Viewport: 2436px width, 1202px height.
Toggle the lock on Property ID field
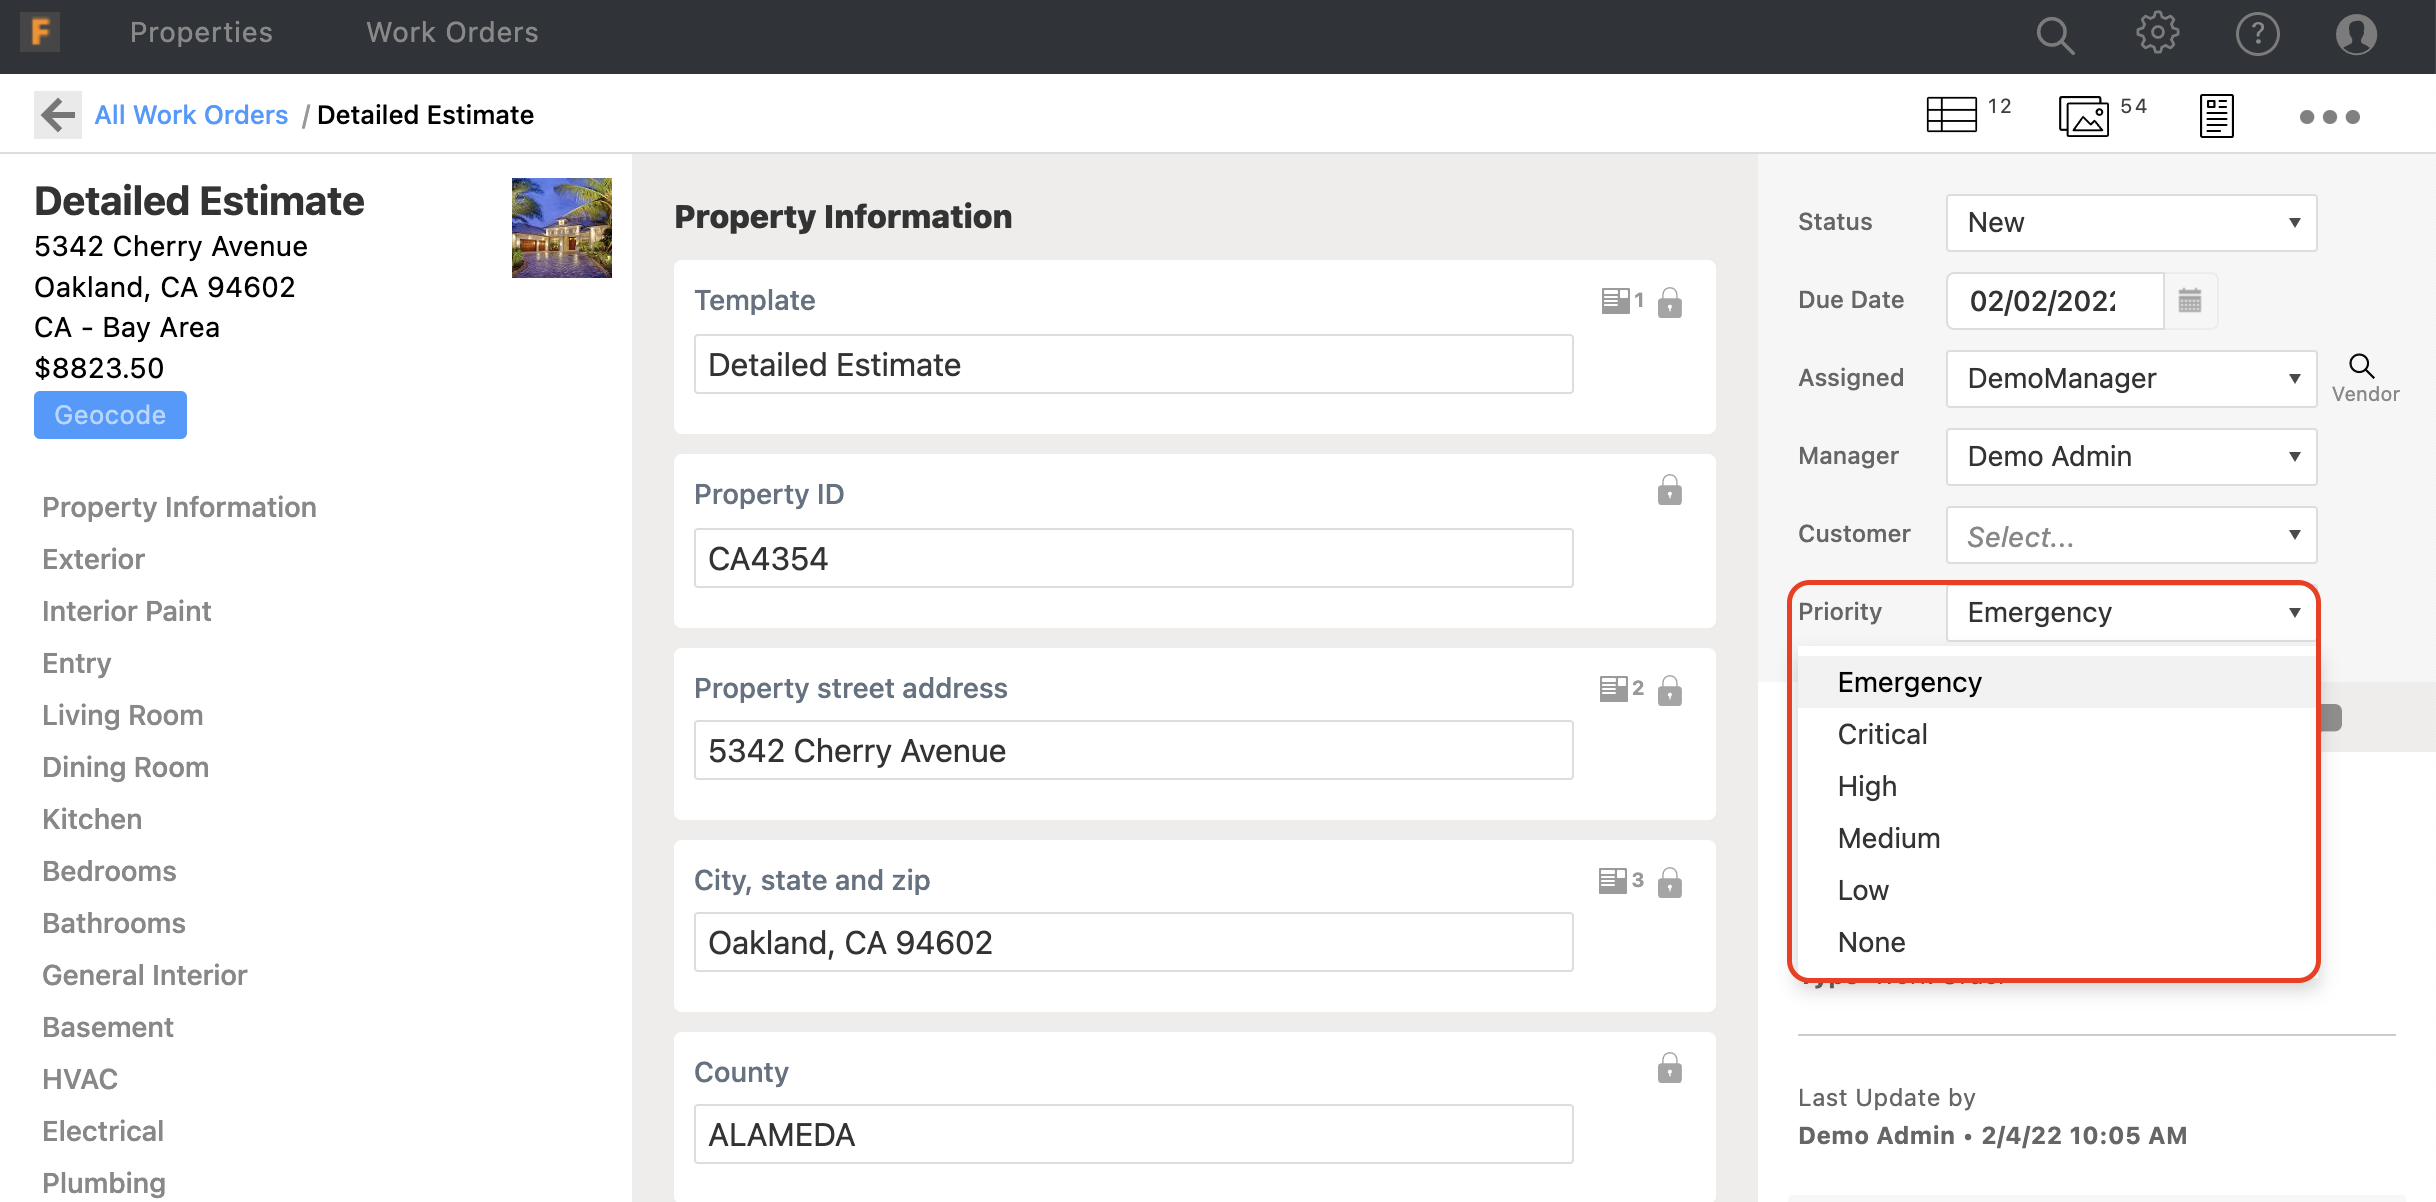[x=1669, y=491]
